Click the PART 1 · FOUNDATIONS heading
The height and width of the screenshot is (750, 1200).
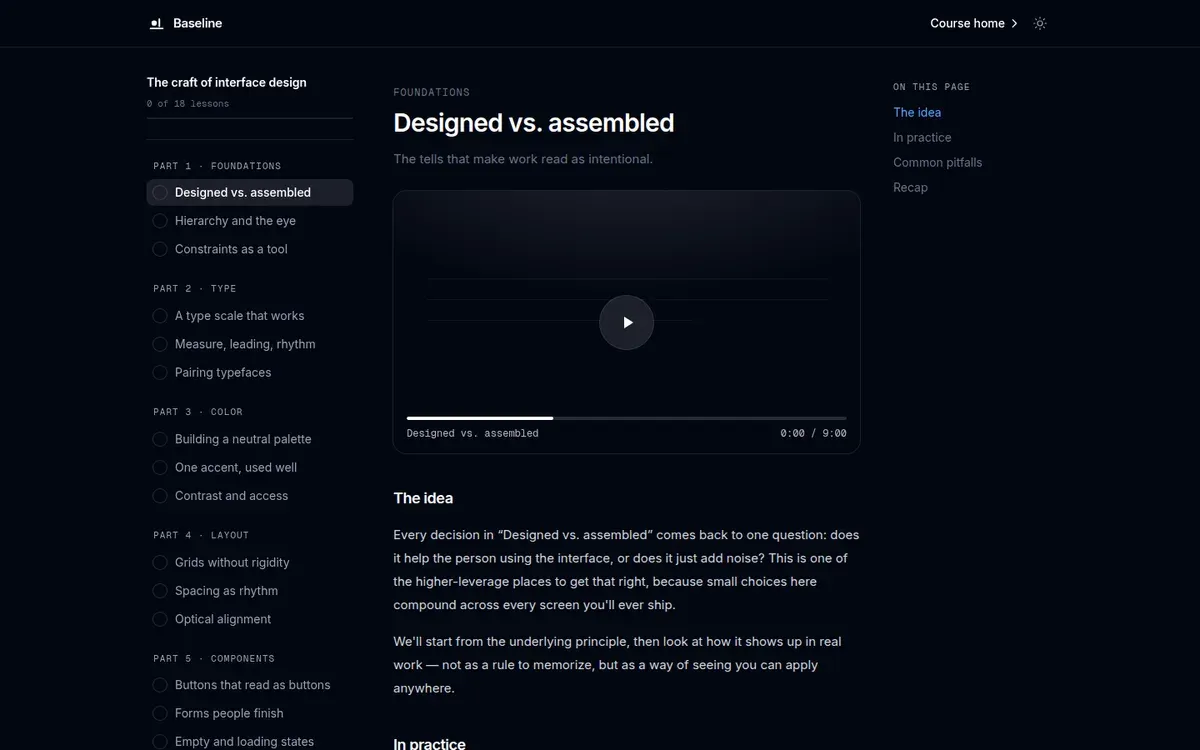click(x=217, y=166)
